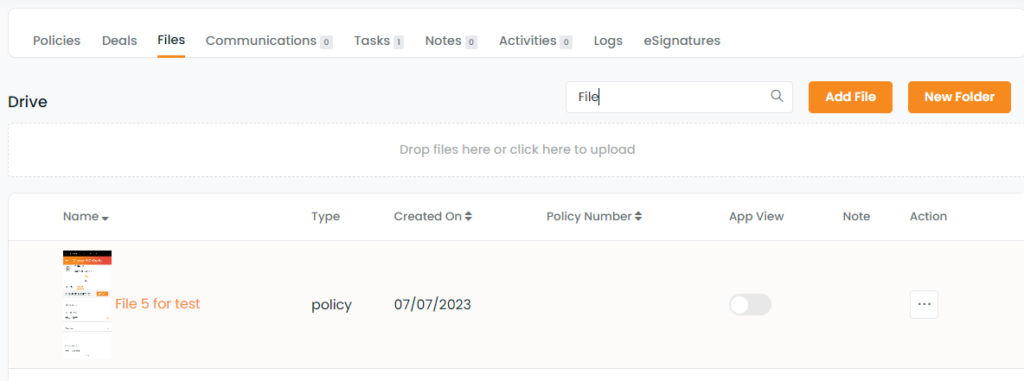Go to the Tasks tab
The height and width of the screenshot is (381, 1024).
(x=379, y=41)
